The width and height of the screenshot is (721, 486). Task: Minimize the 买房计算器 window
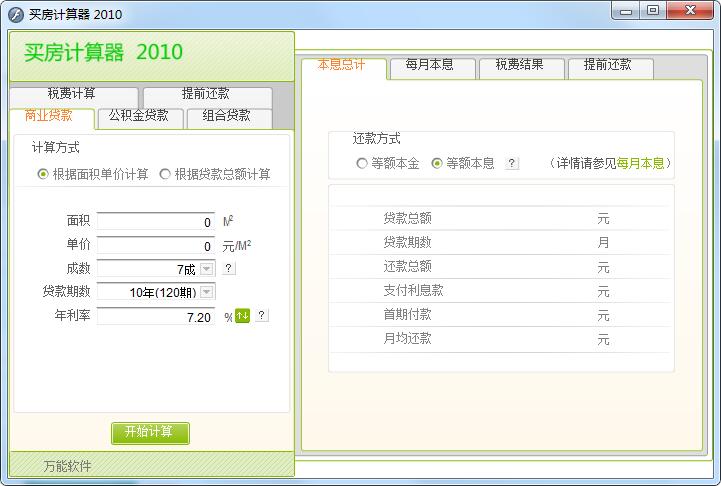[x=625, y=11]
